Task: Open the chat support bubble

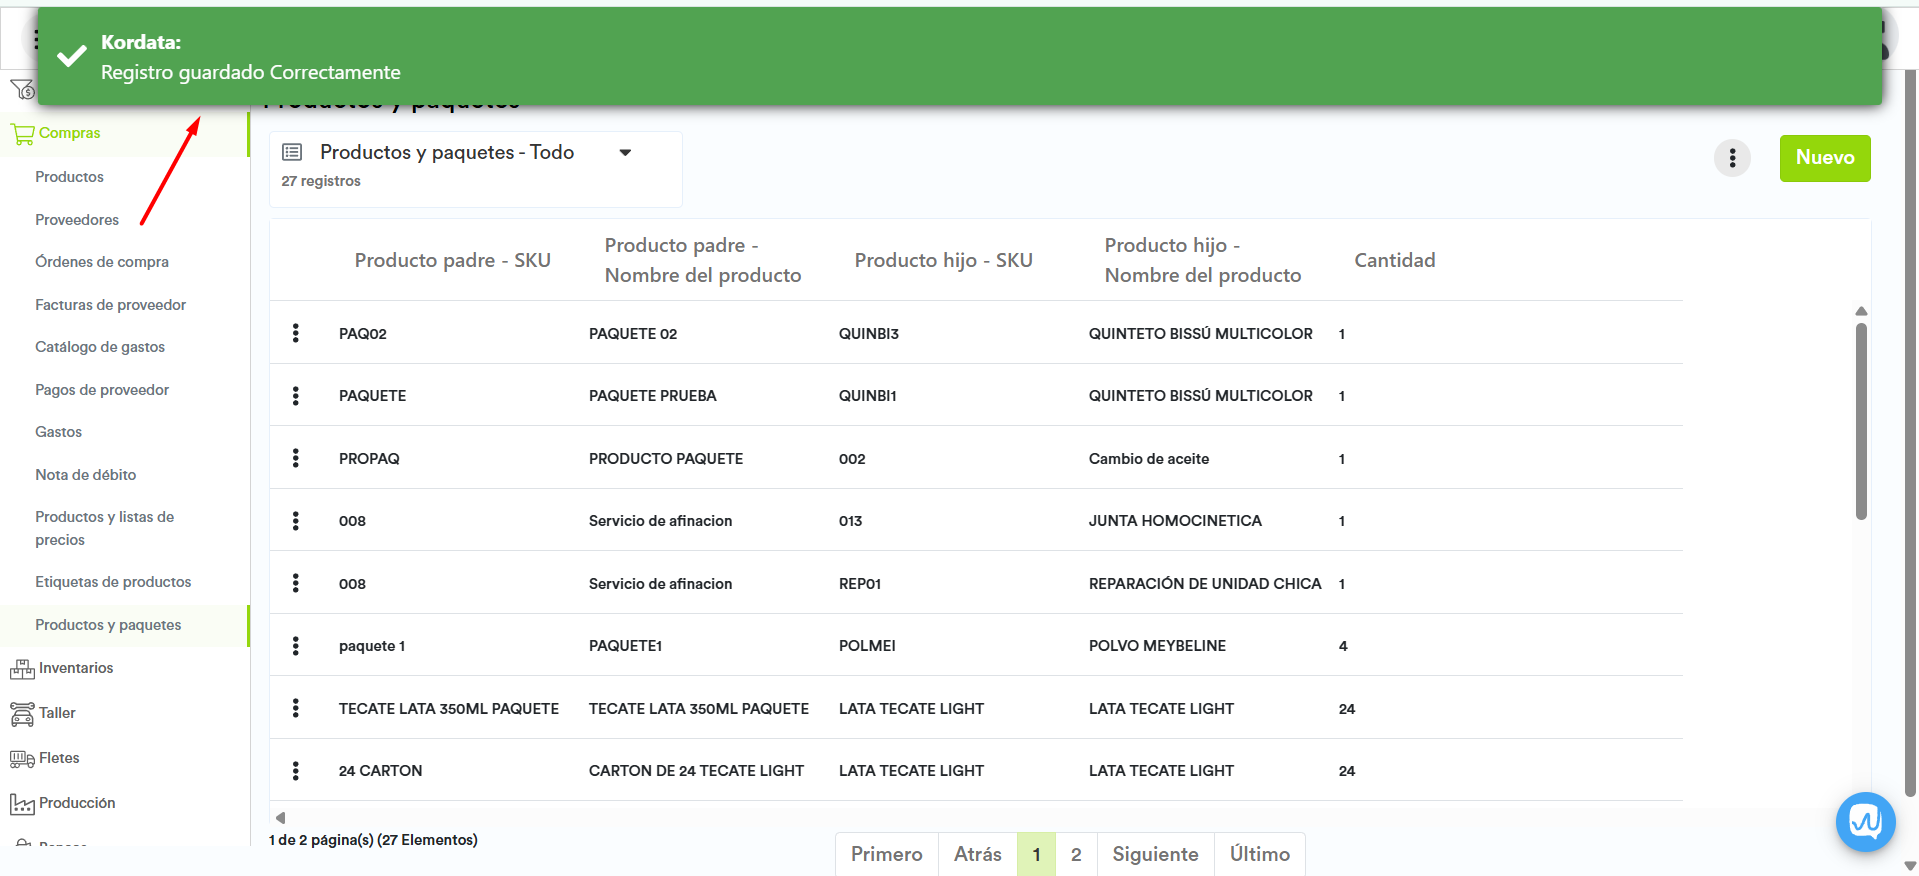Action: click(x=1865, y=822)
